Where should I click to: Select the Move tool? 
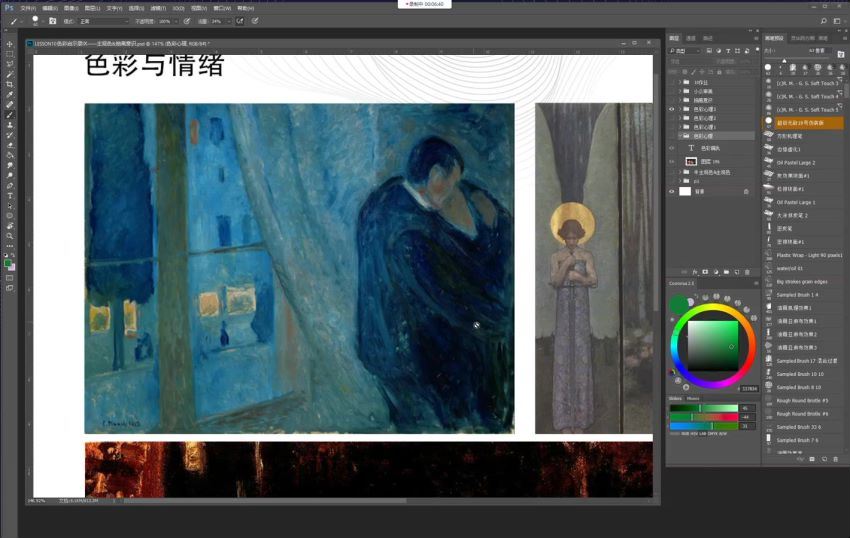pyautogui.click(x=10, y=44)
